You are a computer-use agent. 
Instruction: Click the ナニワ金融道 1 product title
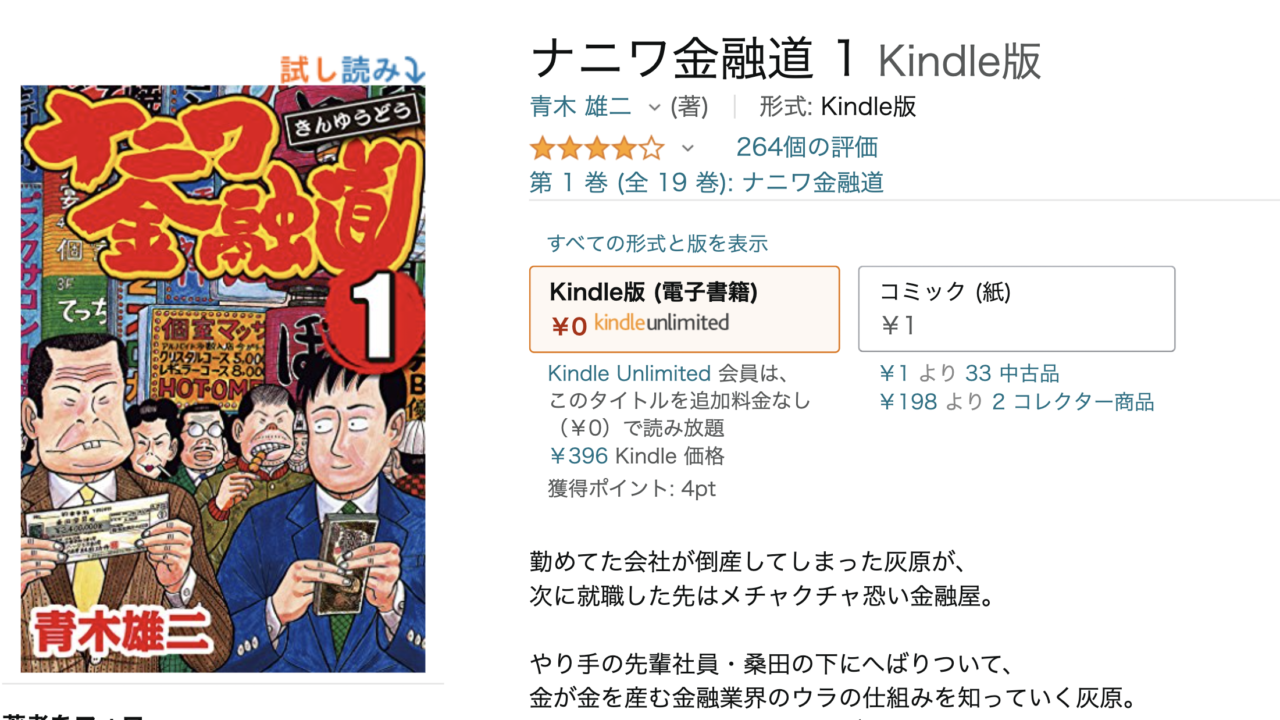coord(694,60)
